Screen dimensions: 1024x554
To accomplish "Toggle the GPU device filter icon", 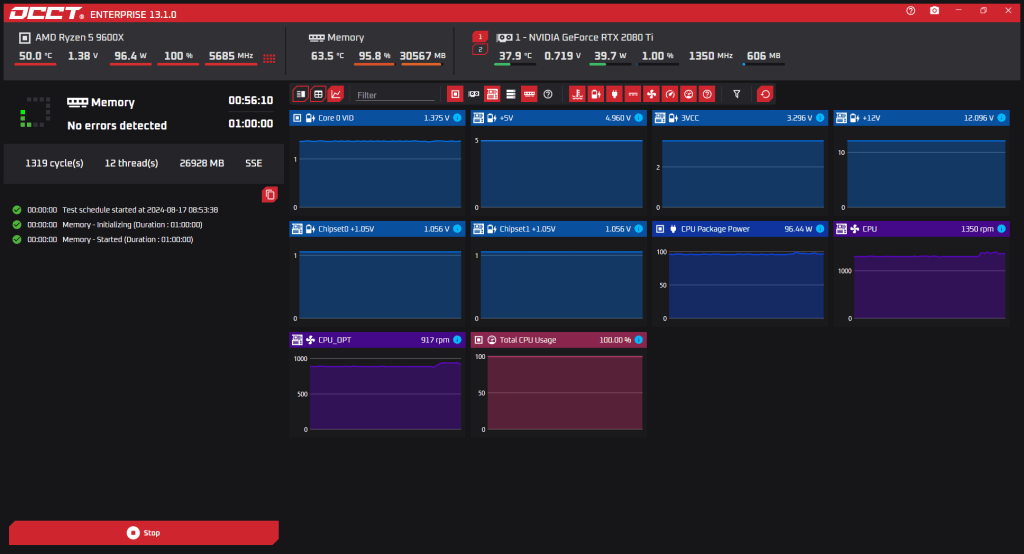I will point(473,94).
